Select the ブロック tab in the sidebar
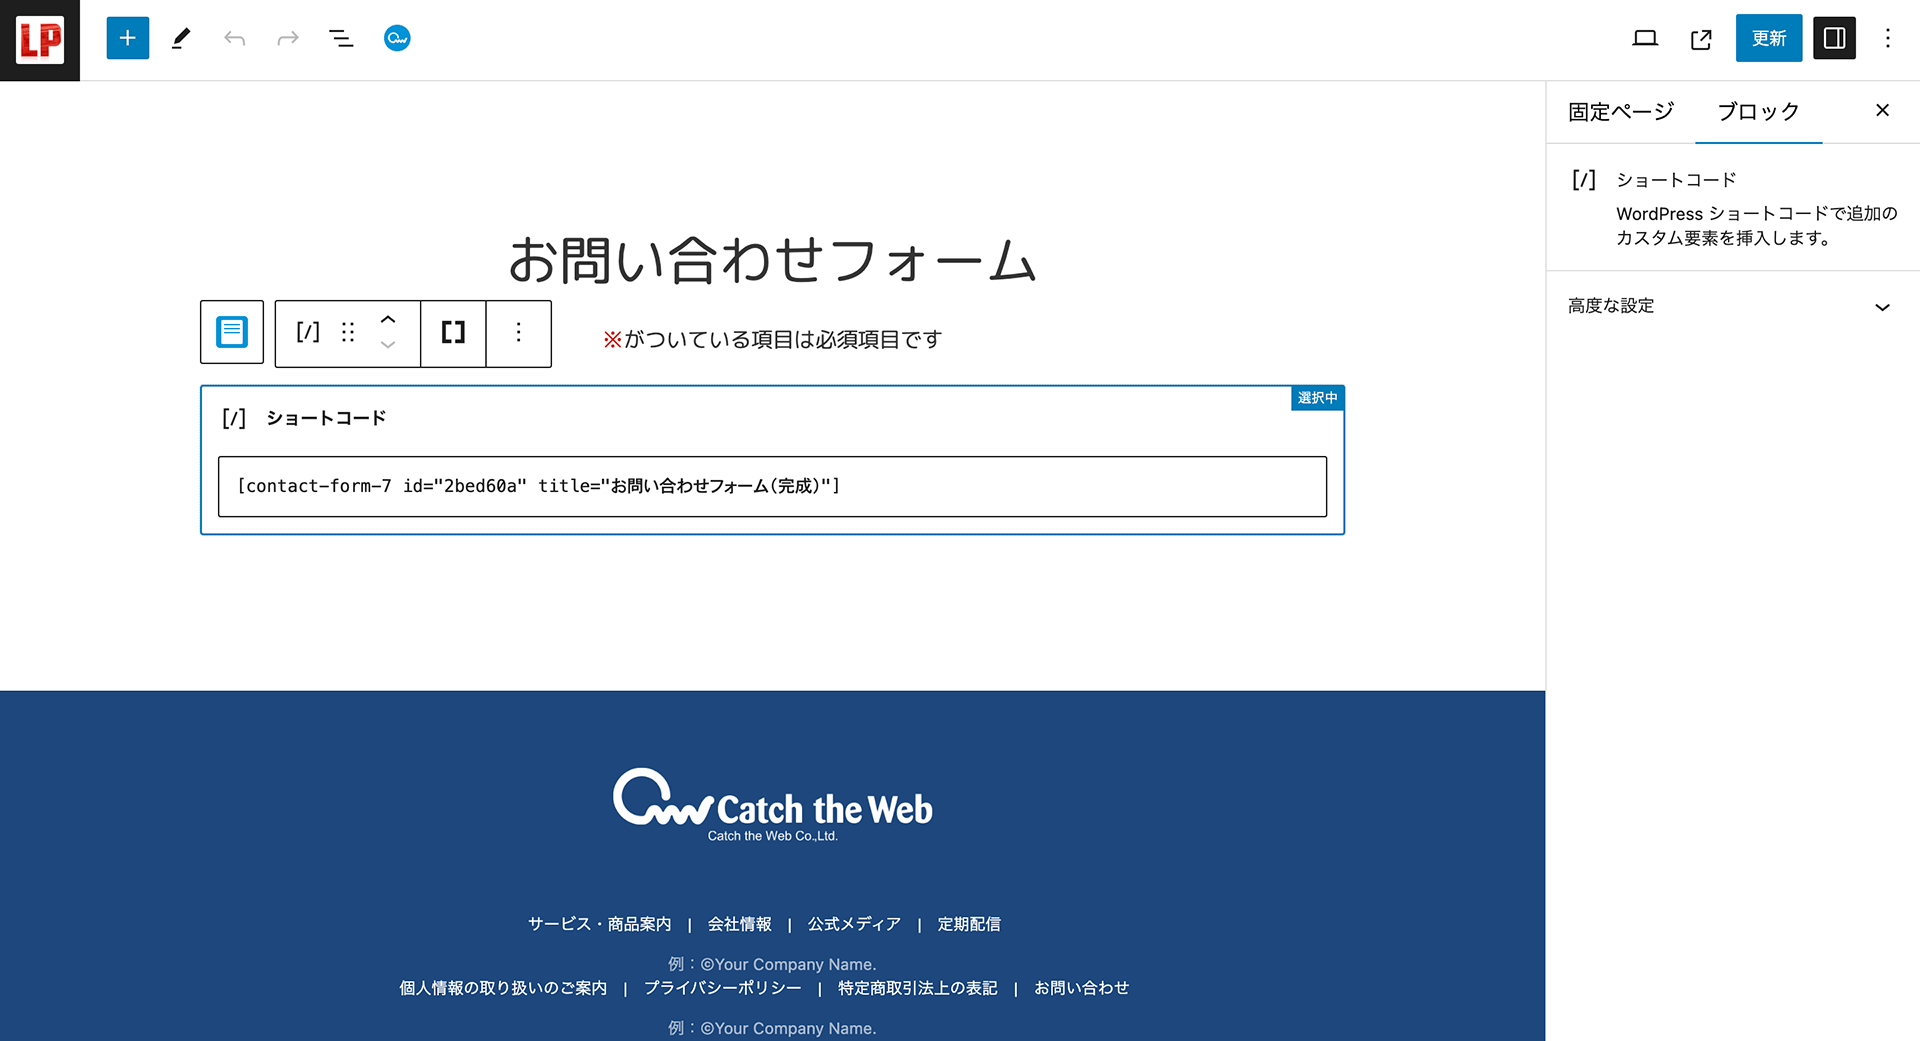The image size is (1920, 1041). 1758,112
